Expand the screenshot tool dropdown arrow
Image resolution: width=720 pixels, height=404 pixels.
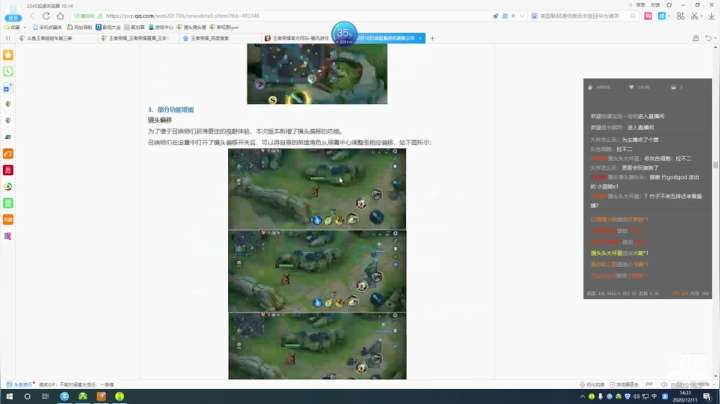701,17
